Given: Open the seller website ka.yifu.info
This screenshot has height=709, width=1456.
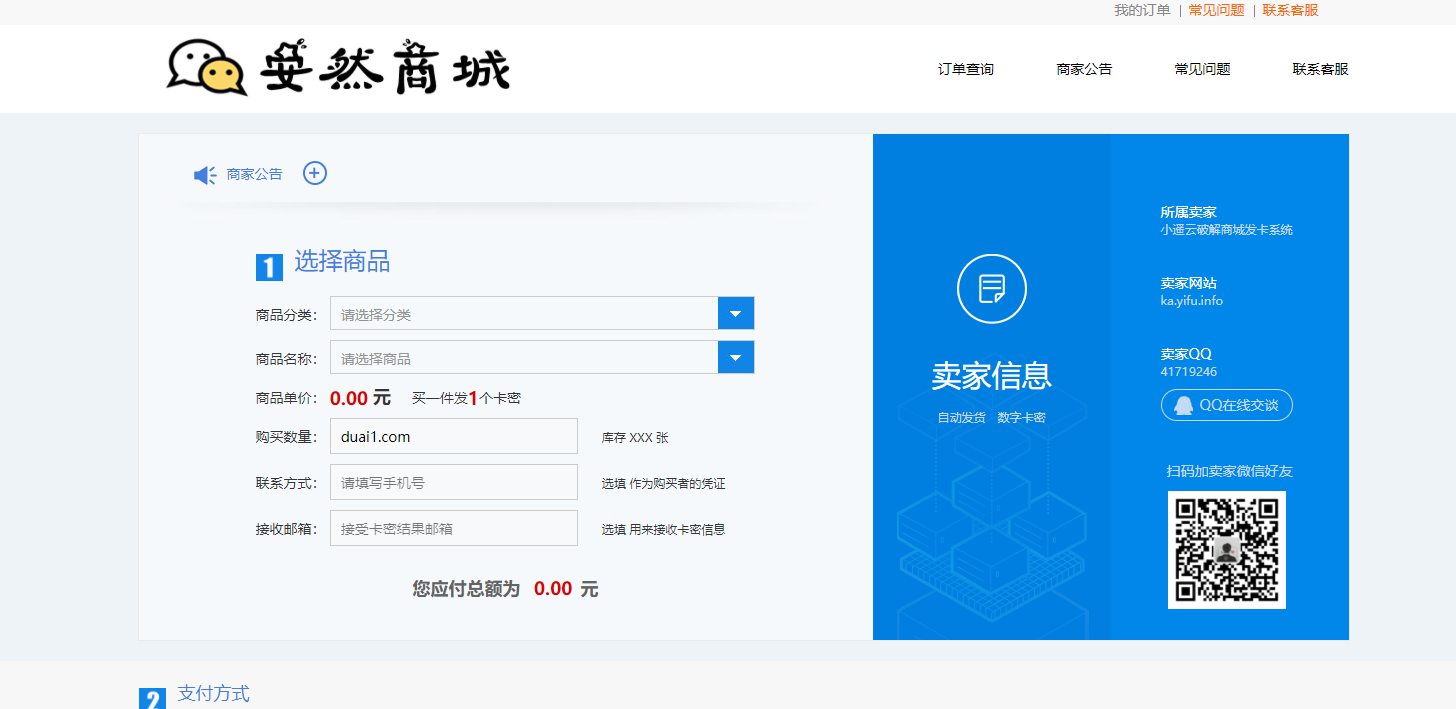Looking at the screenshot, I should pyautogui.click(x=1191, y=299).
